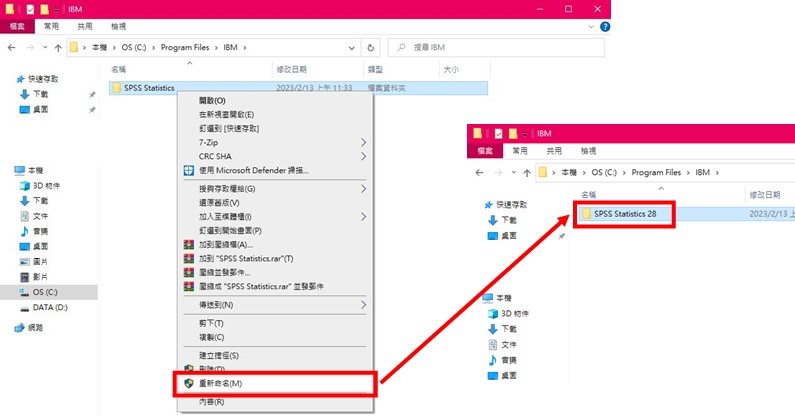Expand the 7-Zip submenu
The width and height of the screenshot is (795, 417).
coord(275,143)
